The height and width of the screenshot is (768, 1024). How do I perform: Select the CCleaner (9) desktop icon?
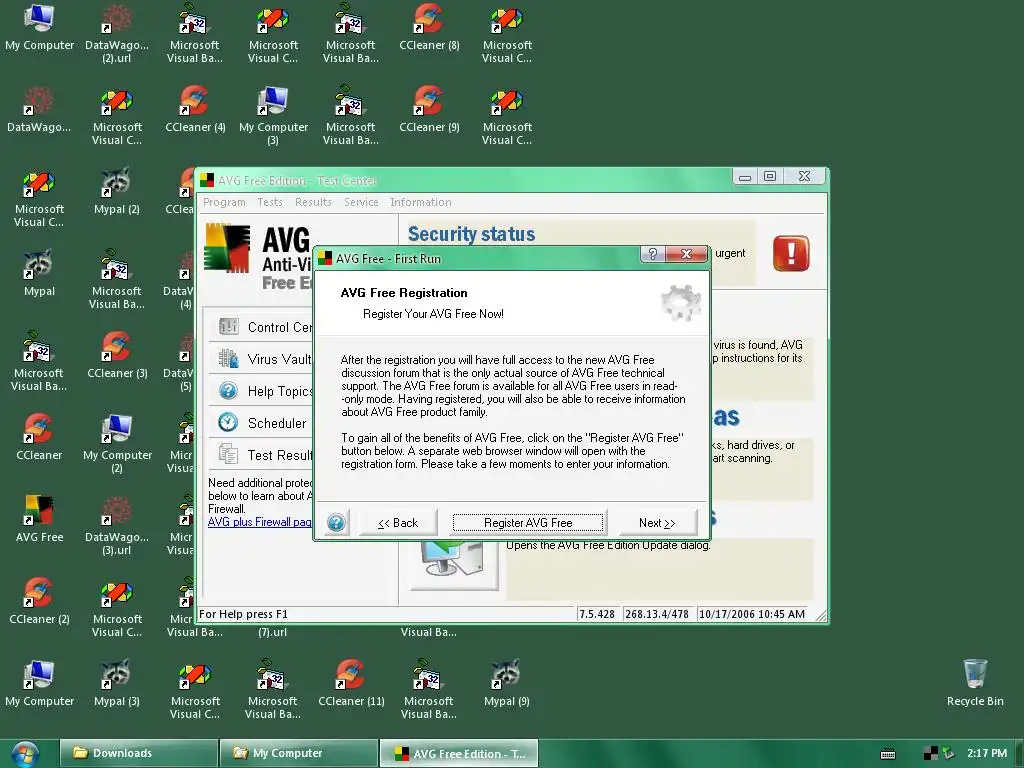[x=429, y=109]
